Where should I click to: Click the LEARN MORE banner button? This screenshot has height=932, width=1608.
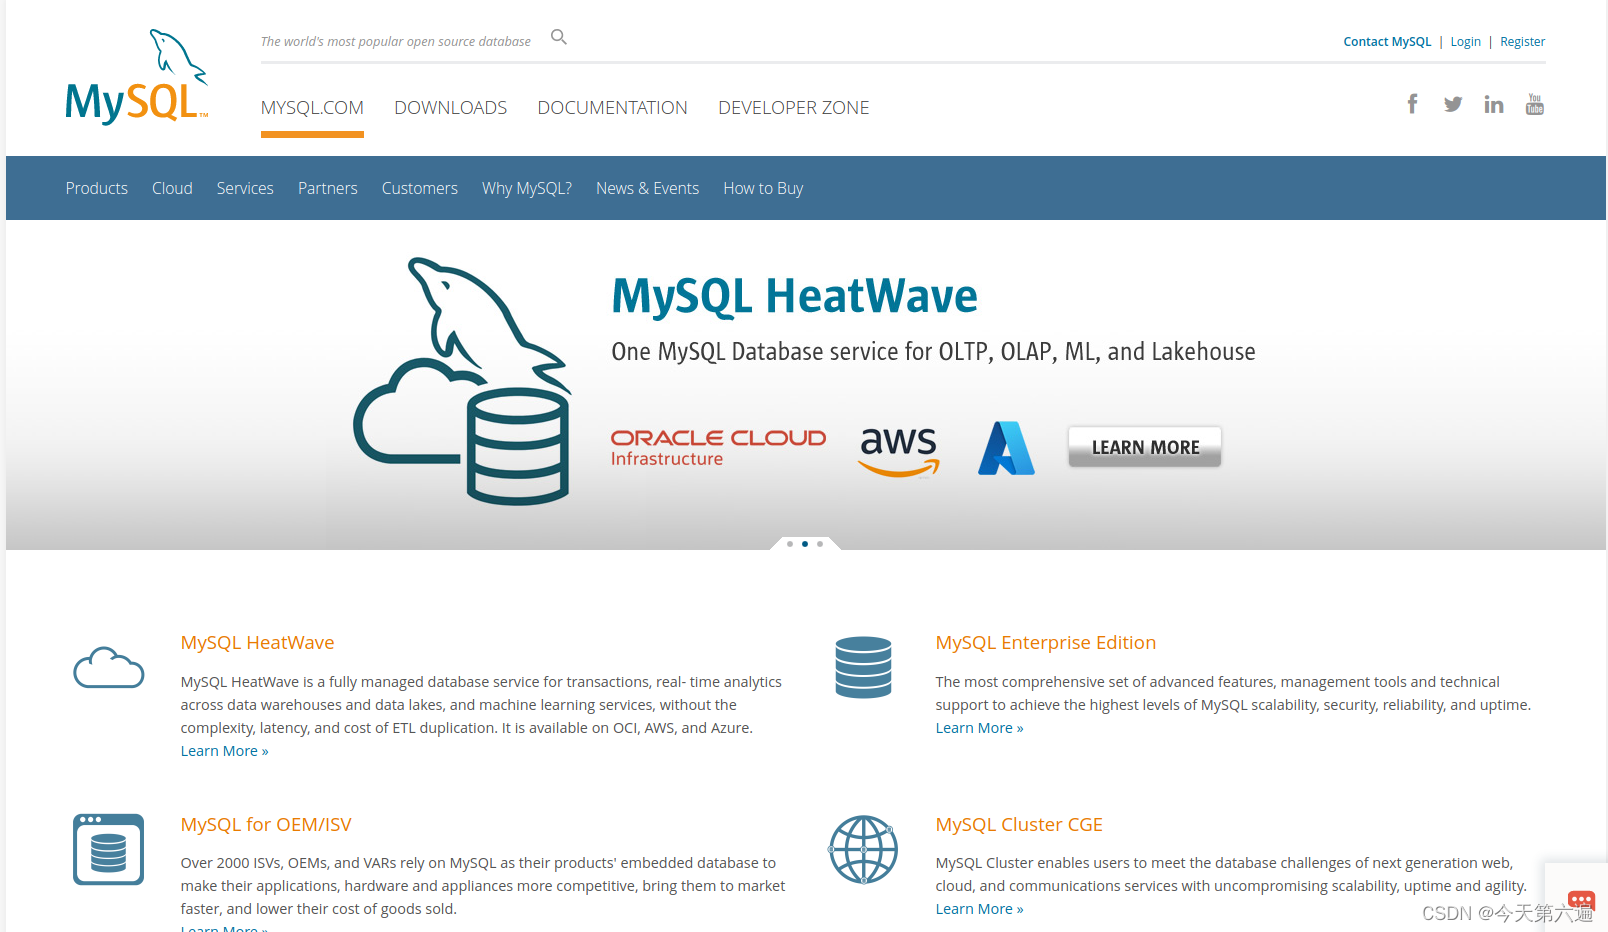click(x=1145, y=447)
